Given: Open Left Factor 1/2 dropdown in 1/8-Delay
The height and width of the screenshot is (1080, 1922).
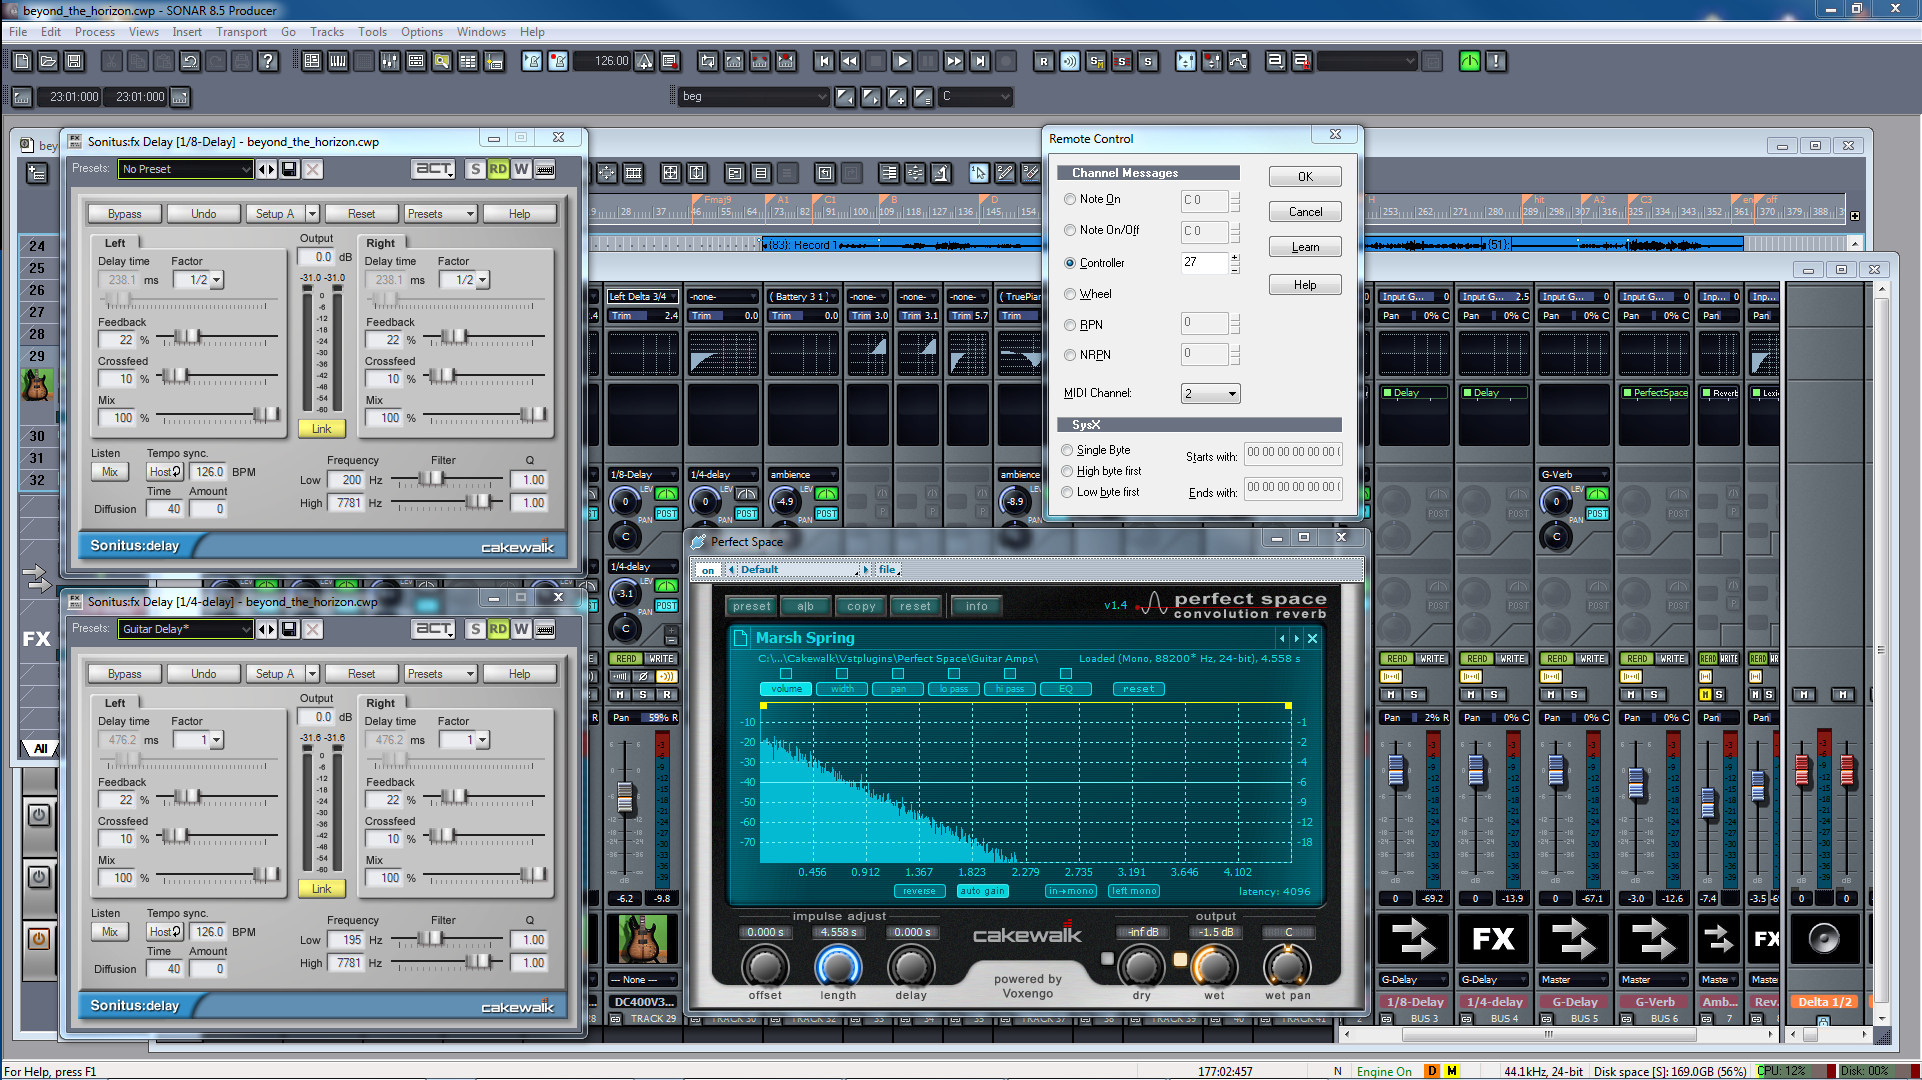Looking at the screenshot, I should pyautogui.click(x=198, y=280).
